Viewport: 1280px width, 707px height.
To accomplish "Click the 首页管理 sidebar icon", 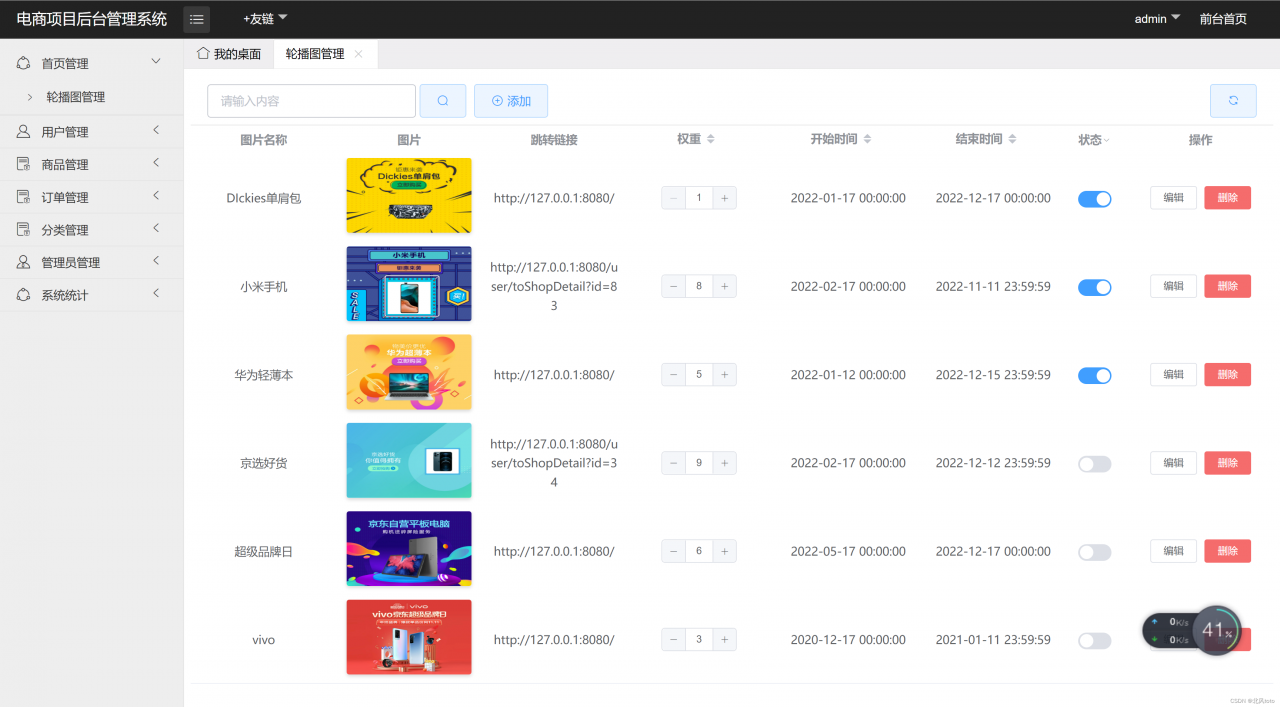I will (24, 63).
